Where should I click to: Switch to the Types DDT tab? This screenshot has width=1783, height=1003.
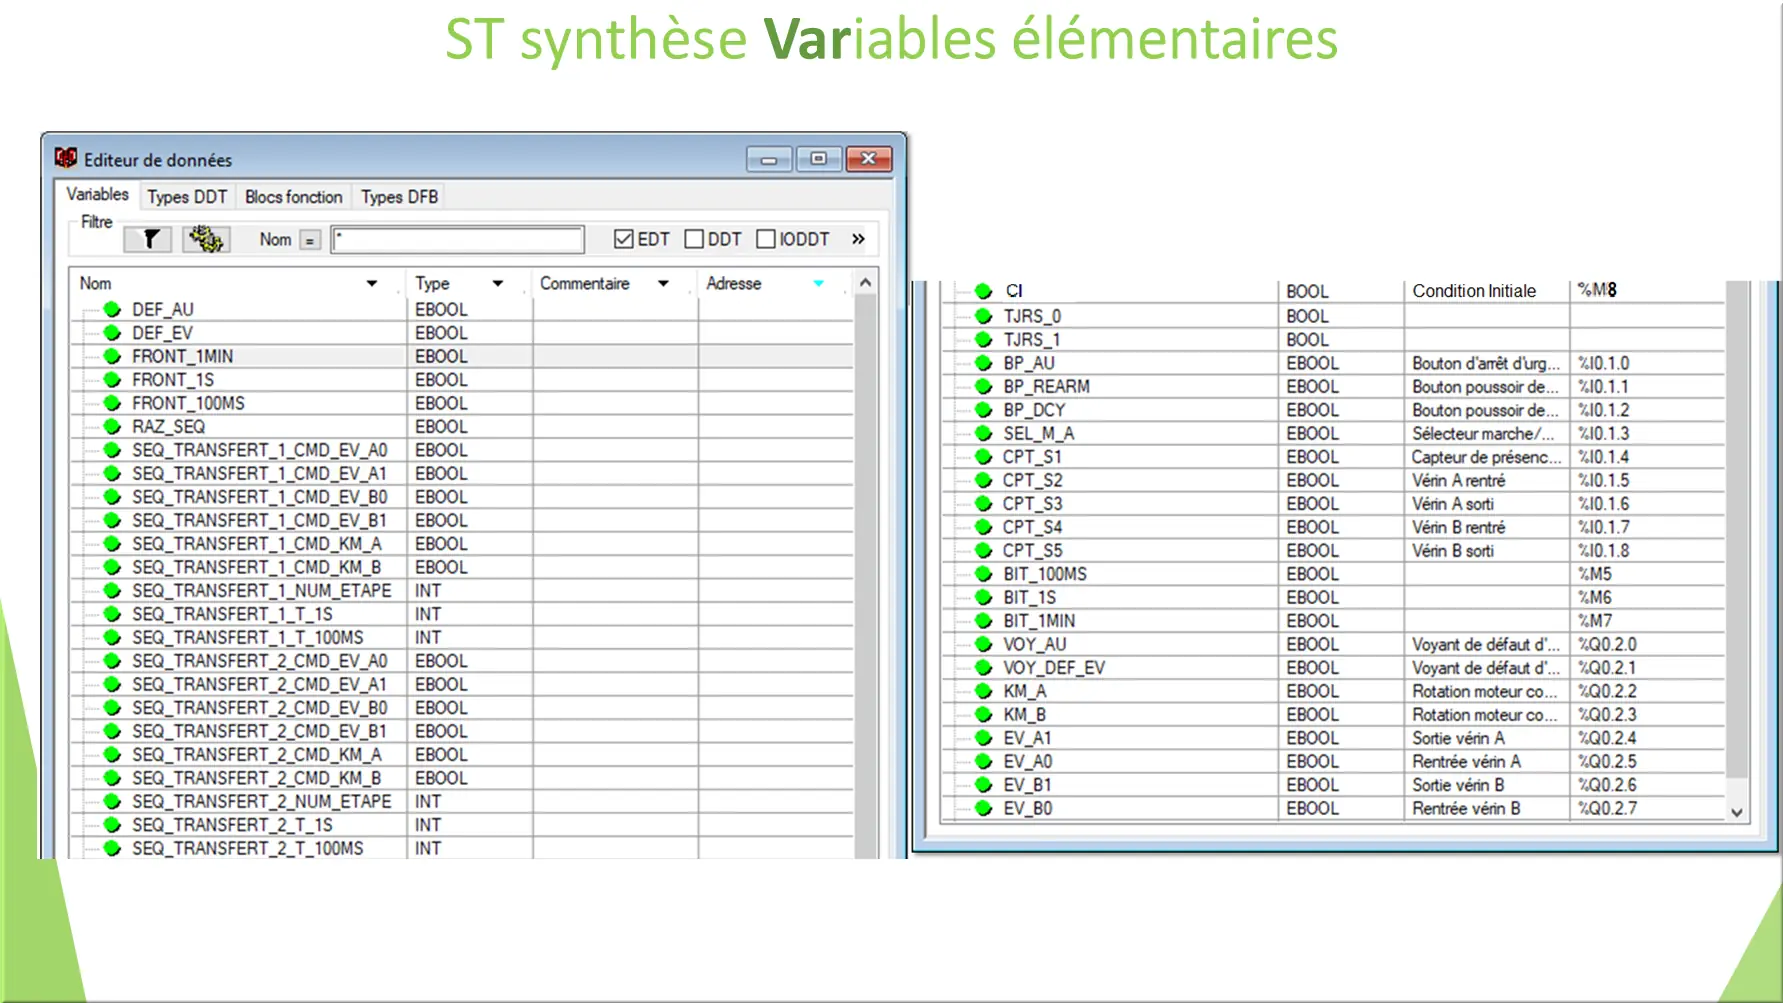[x=186, y=196]
